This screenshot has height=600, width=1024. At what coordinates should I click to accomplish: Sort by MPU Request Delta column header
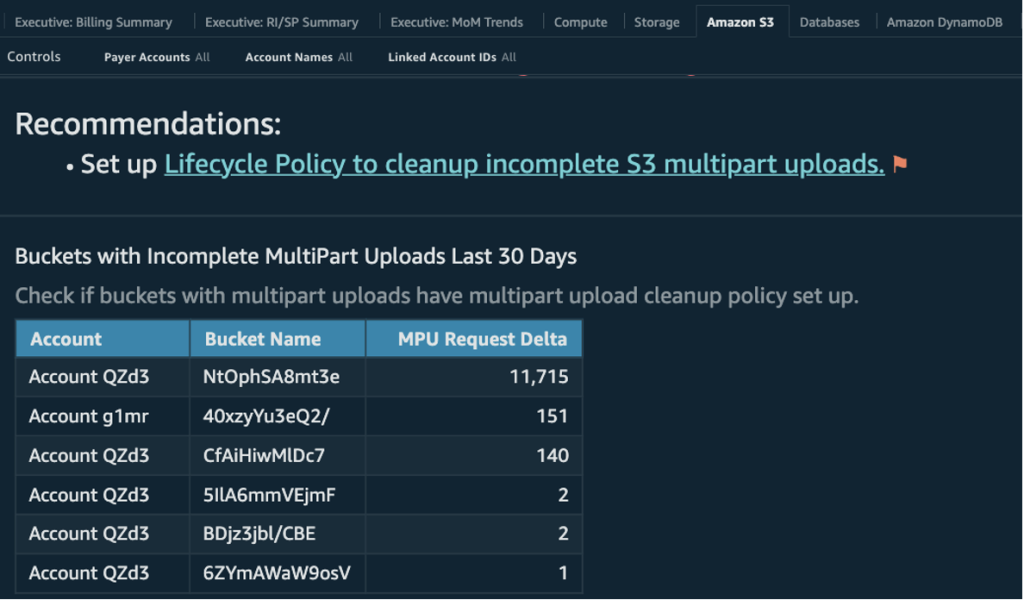474,339
